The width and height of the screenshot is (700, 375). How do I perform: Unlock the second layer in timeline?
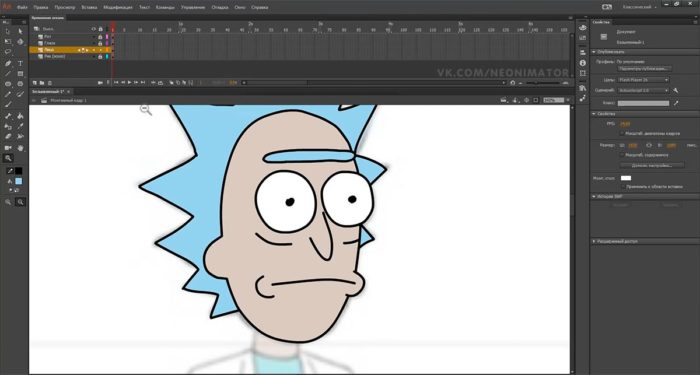point(100,43)
